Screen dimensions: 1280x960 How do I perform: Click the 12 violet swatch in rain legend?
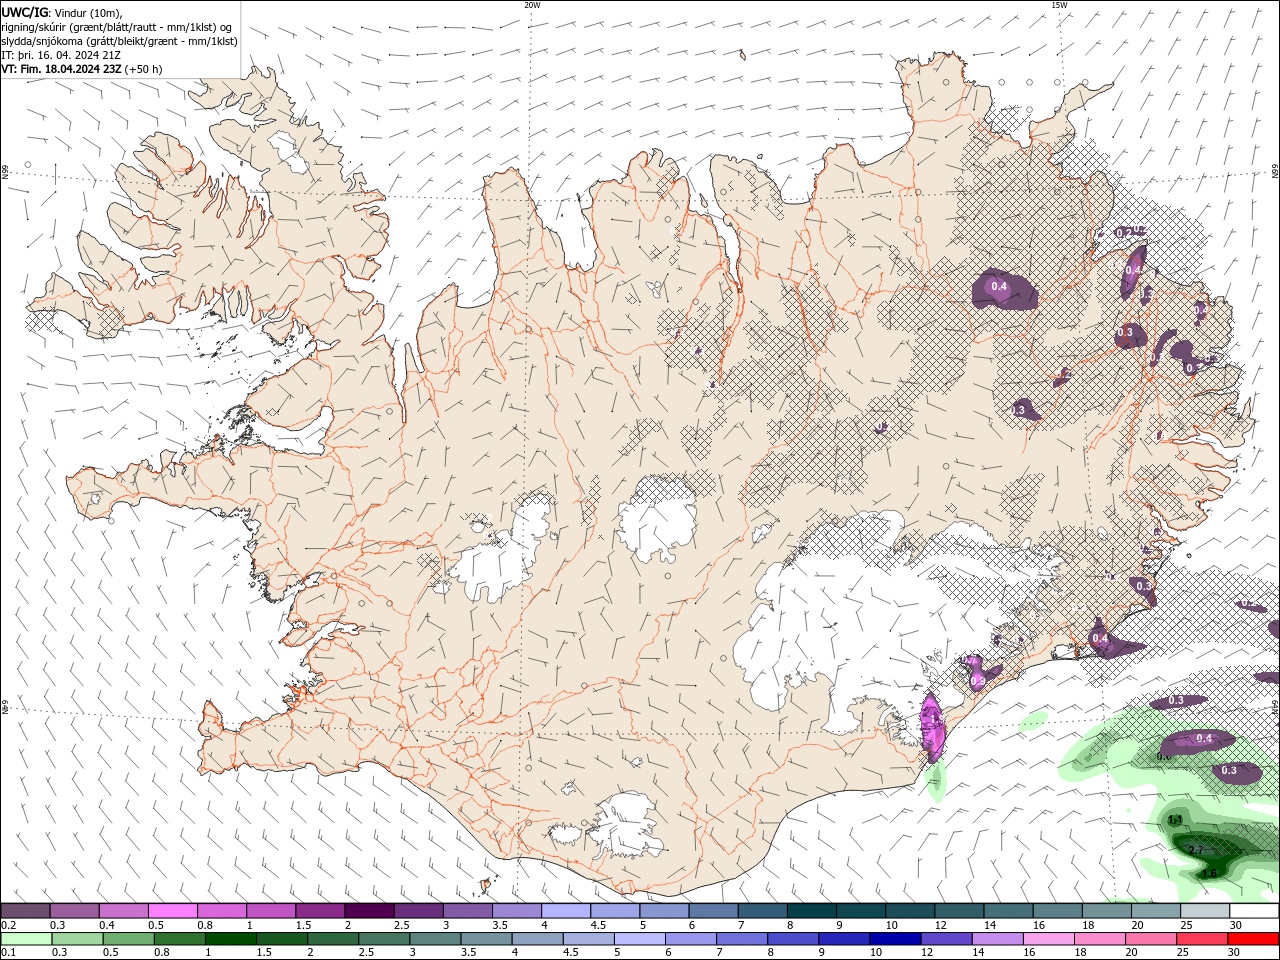[946, 939]
